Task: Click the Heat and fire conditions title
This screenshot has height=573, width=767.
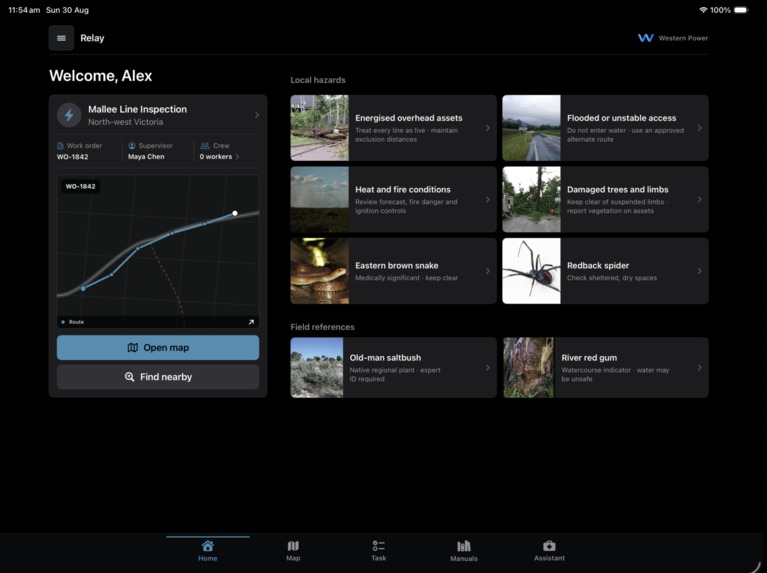Action: click(x=403, y=189)
